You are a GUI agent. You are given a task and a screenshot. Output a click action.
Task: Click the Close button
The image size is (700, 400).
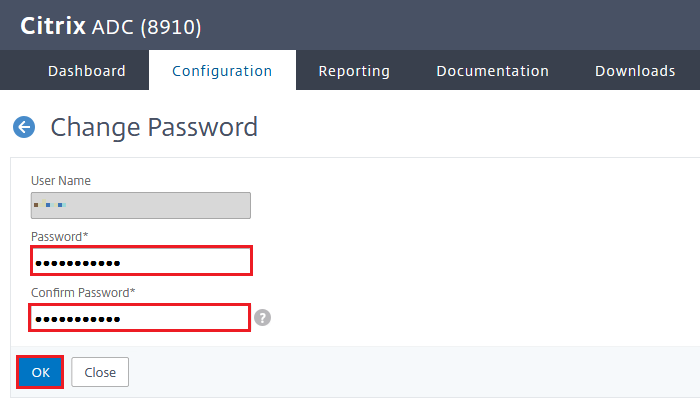coord(100,372)
